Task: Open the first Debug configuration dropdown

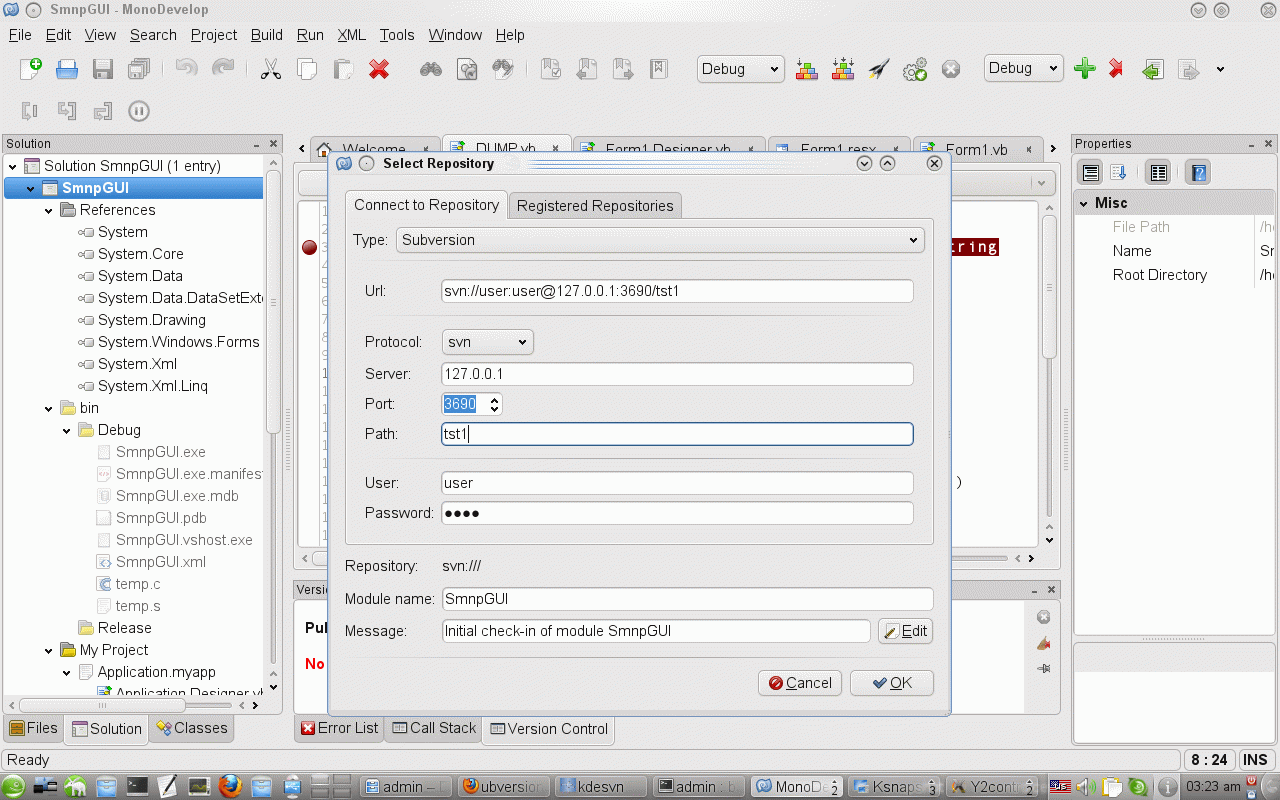Action: [x=740, y=68]
